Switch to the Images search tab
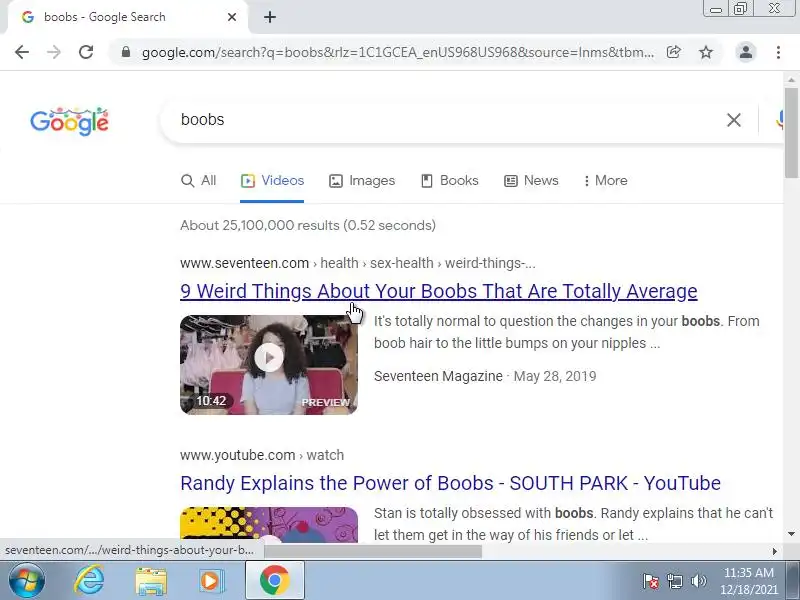Image resolution: width=800 pixels, height=600 pixels. (362, 181)
